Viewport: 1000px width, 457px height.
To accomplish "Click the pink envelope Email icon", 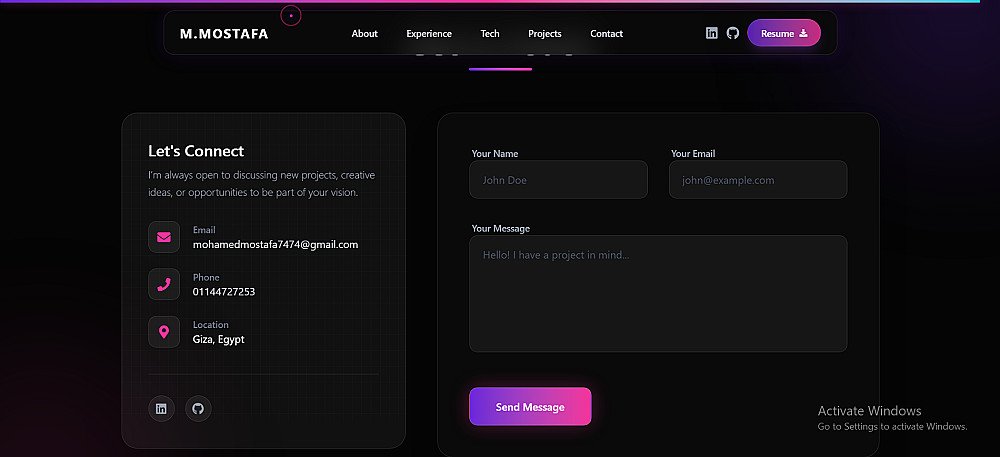I will 164,237.
